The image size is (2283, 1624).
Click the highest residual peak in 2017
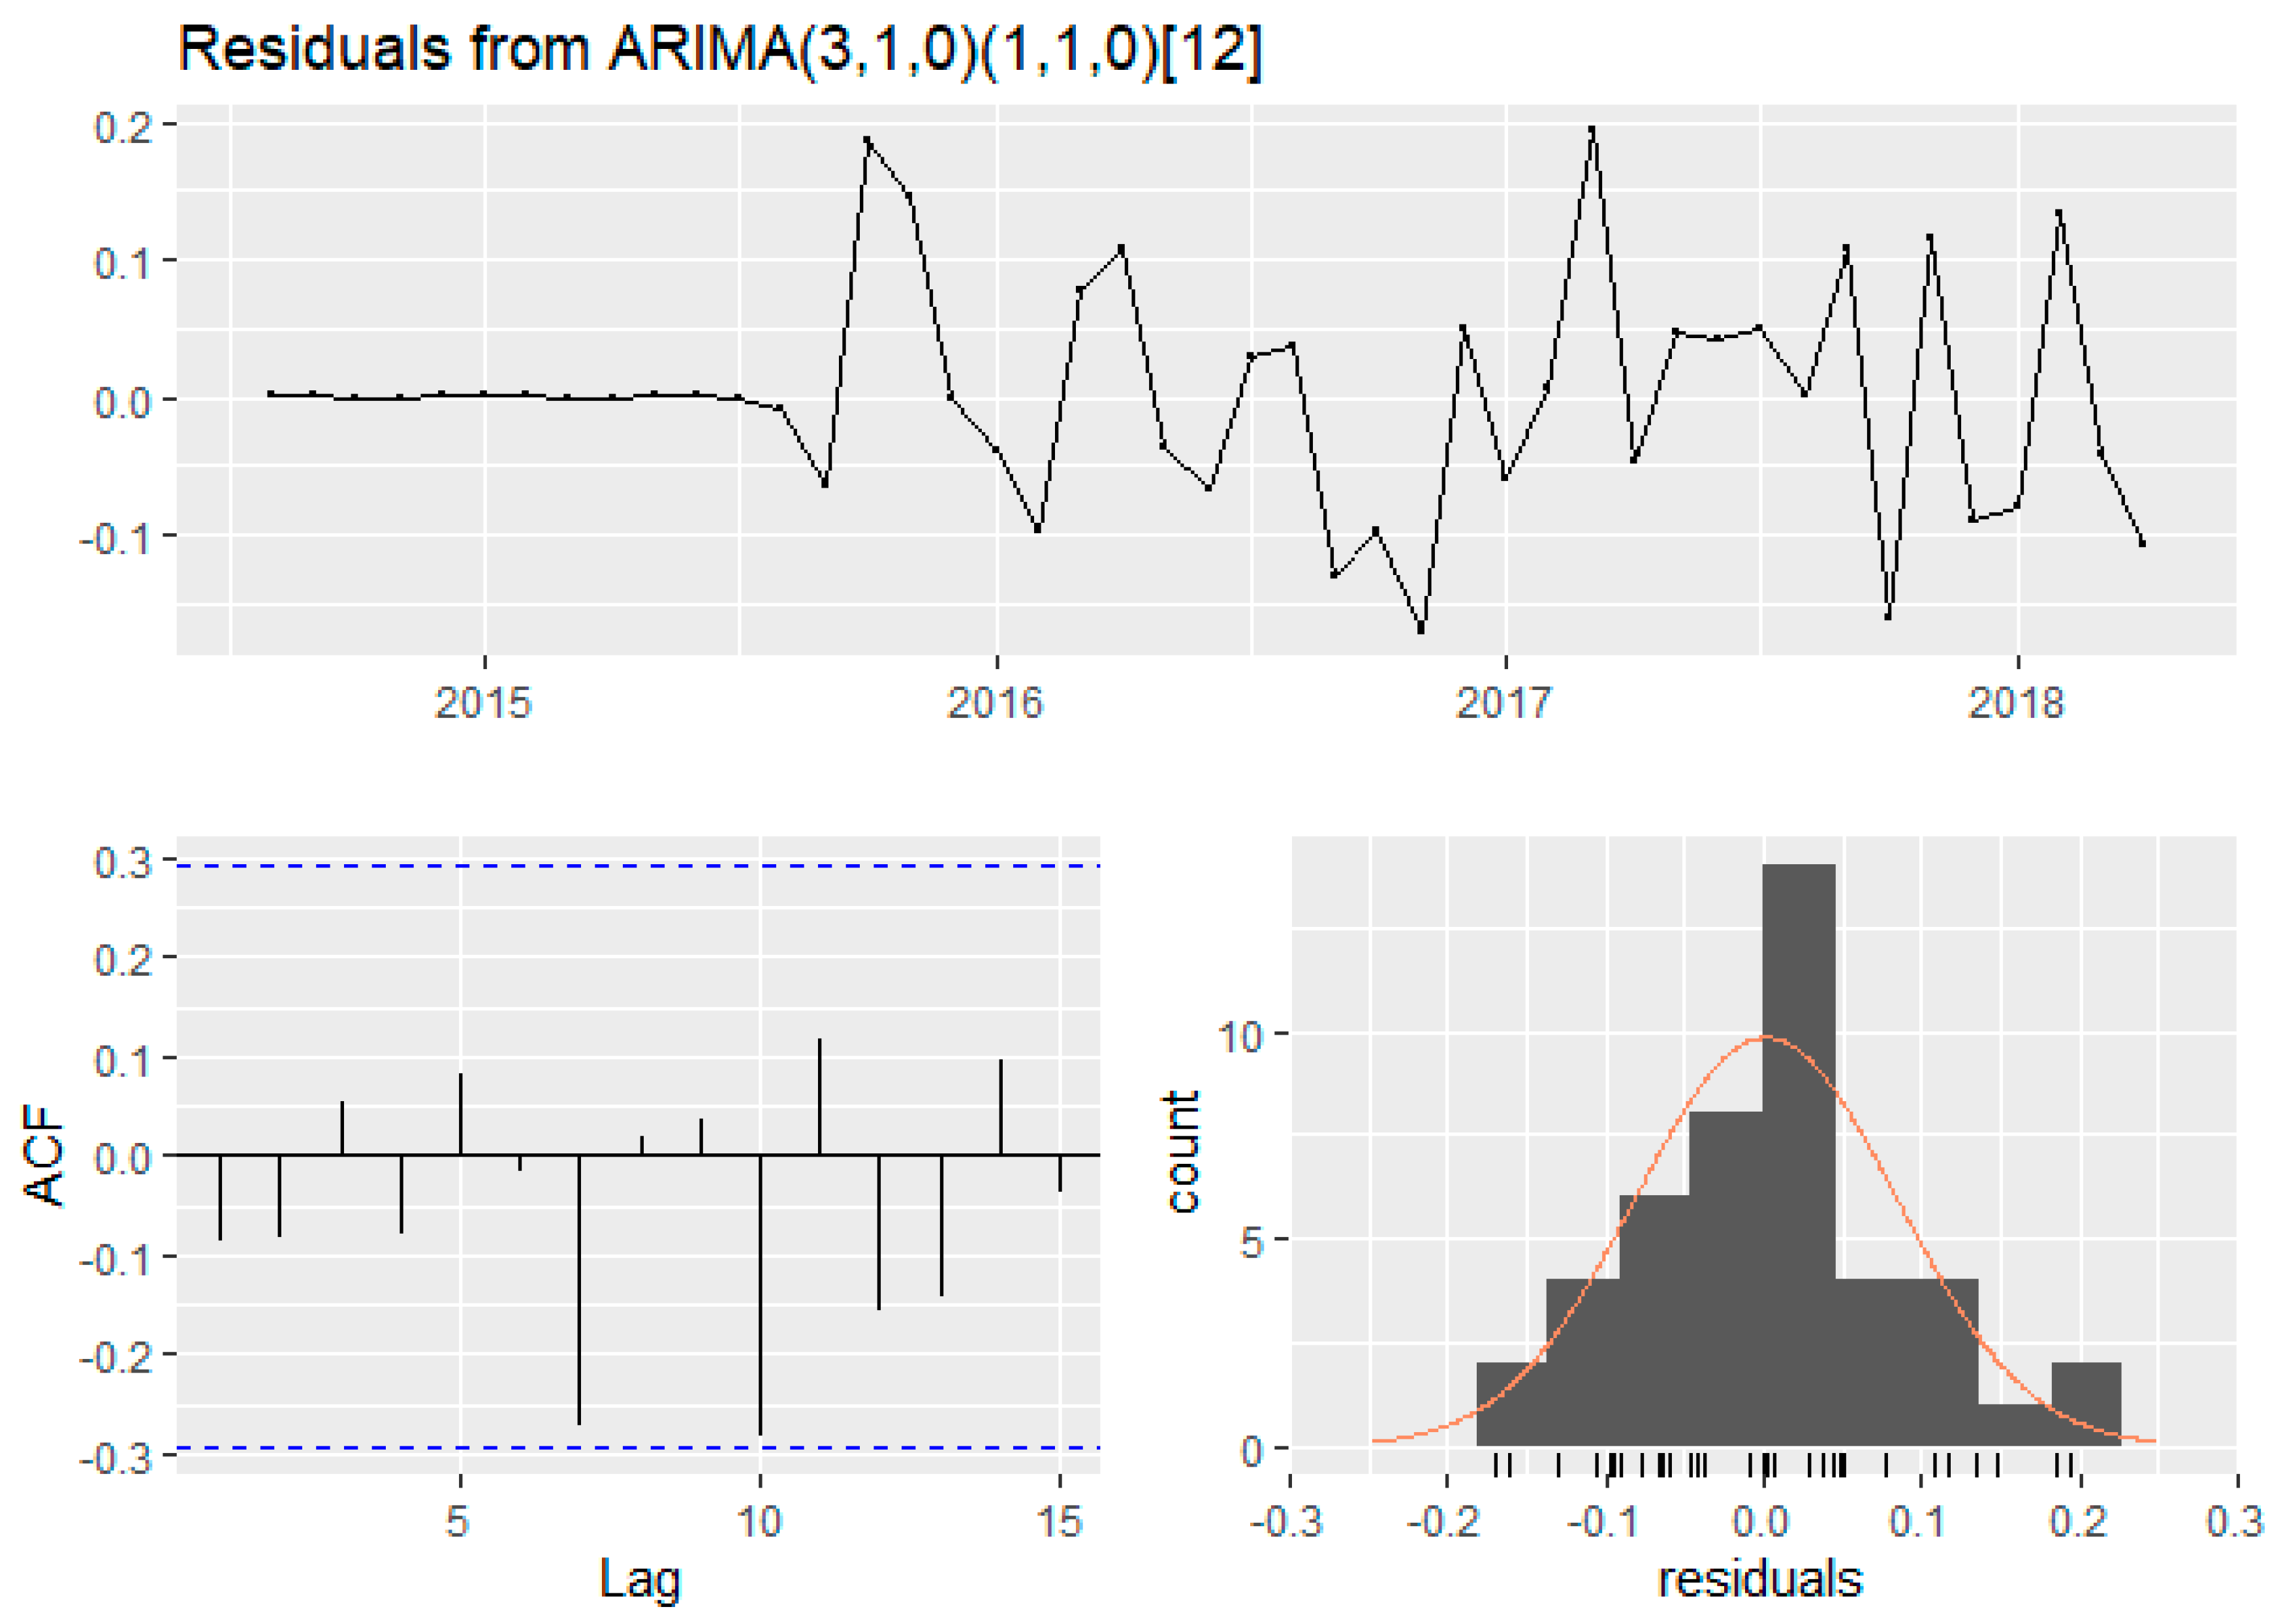point(1591,130)
